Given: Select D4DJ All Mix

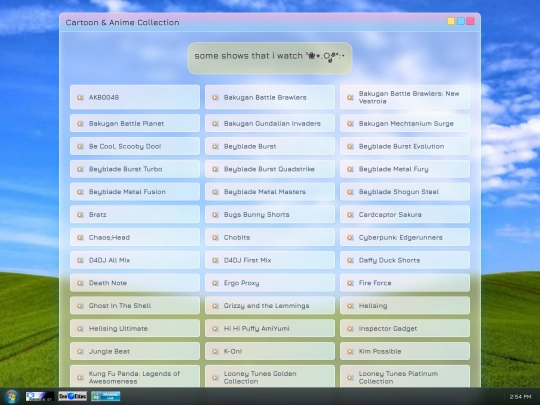Looking at the screenshot, I should pos(135,260).
